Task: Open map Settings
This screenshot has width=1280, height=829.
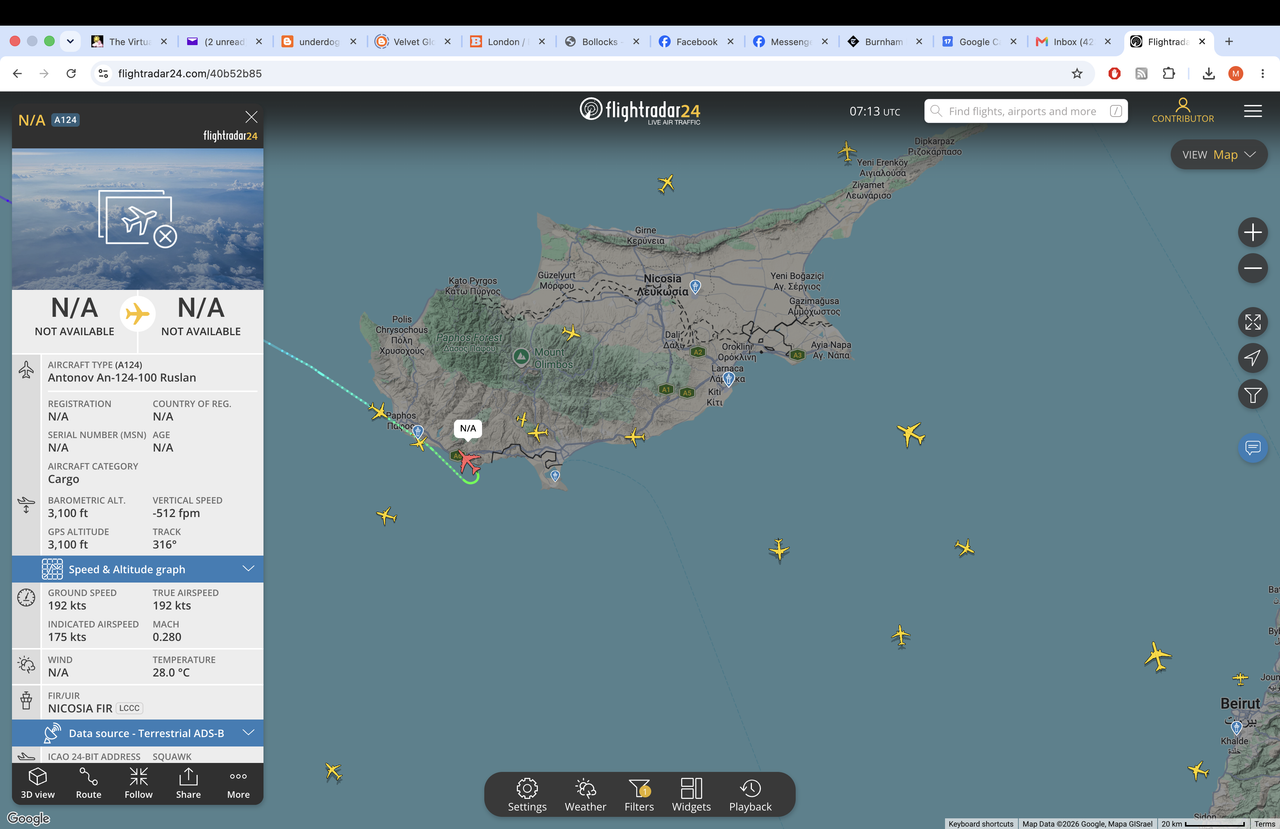Action: (527, 795)
